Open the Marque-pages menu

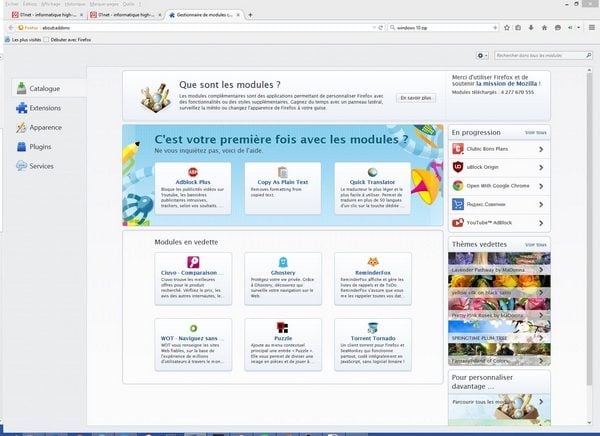[x=104, y=4]
